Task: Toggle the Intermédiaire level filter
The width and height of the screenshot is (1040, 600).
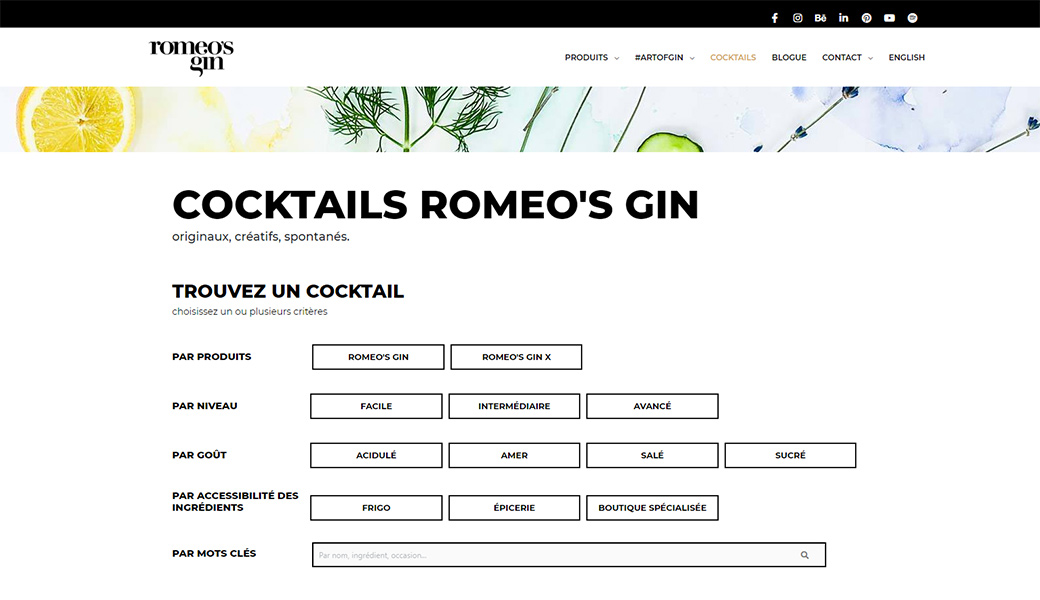Action: (x=514, y=406)
